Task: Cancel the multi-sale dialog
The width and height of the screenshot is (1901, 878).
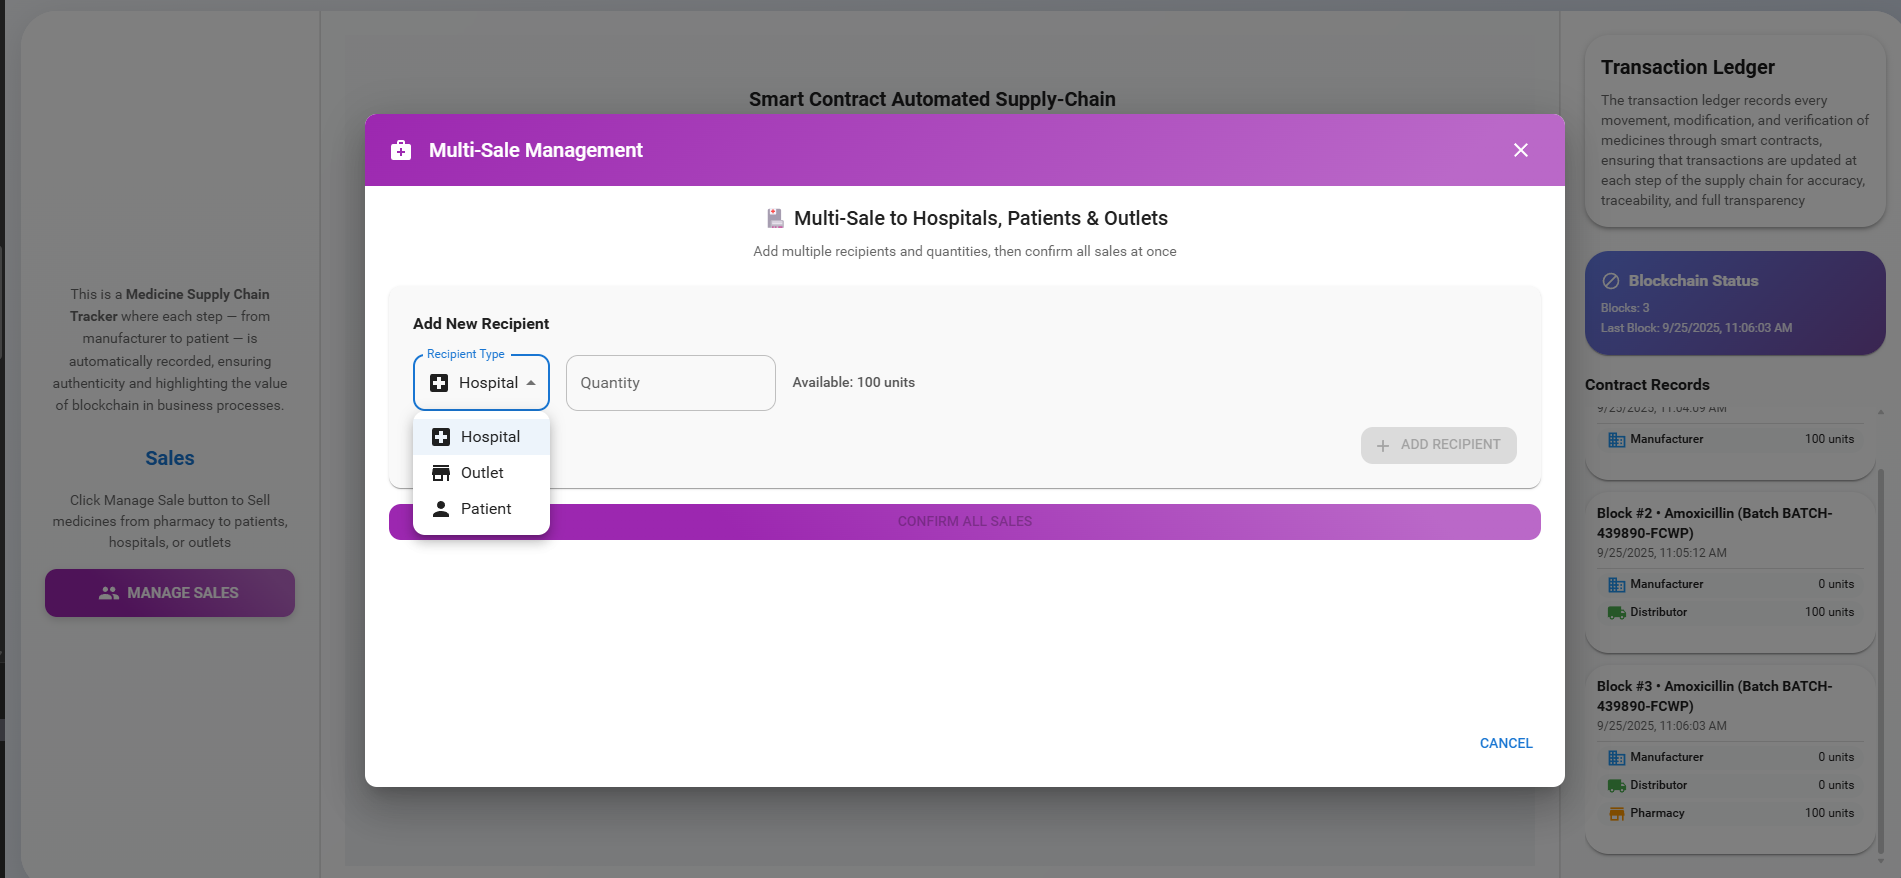Action: [1505, 743]
